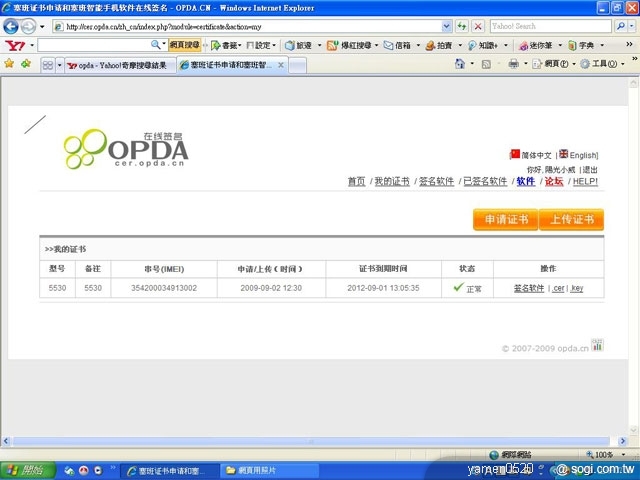Open the 工具 Tools menu dropdown
Screen dimensions: 640x480
[603, 64]
